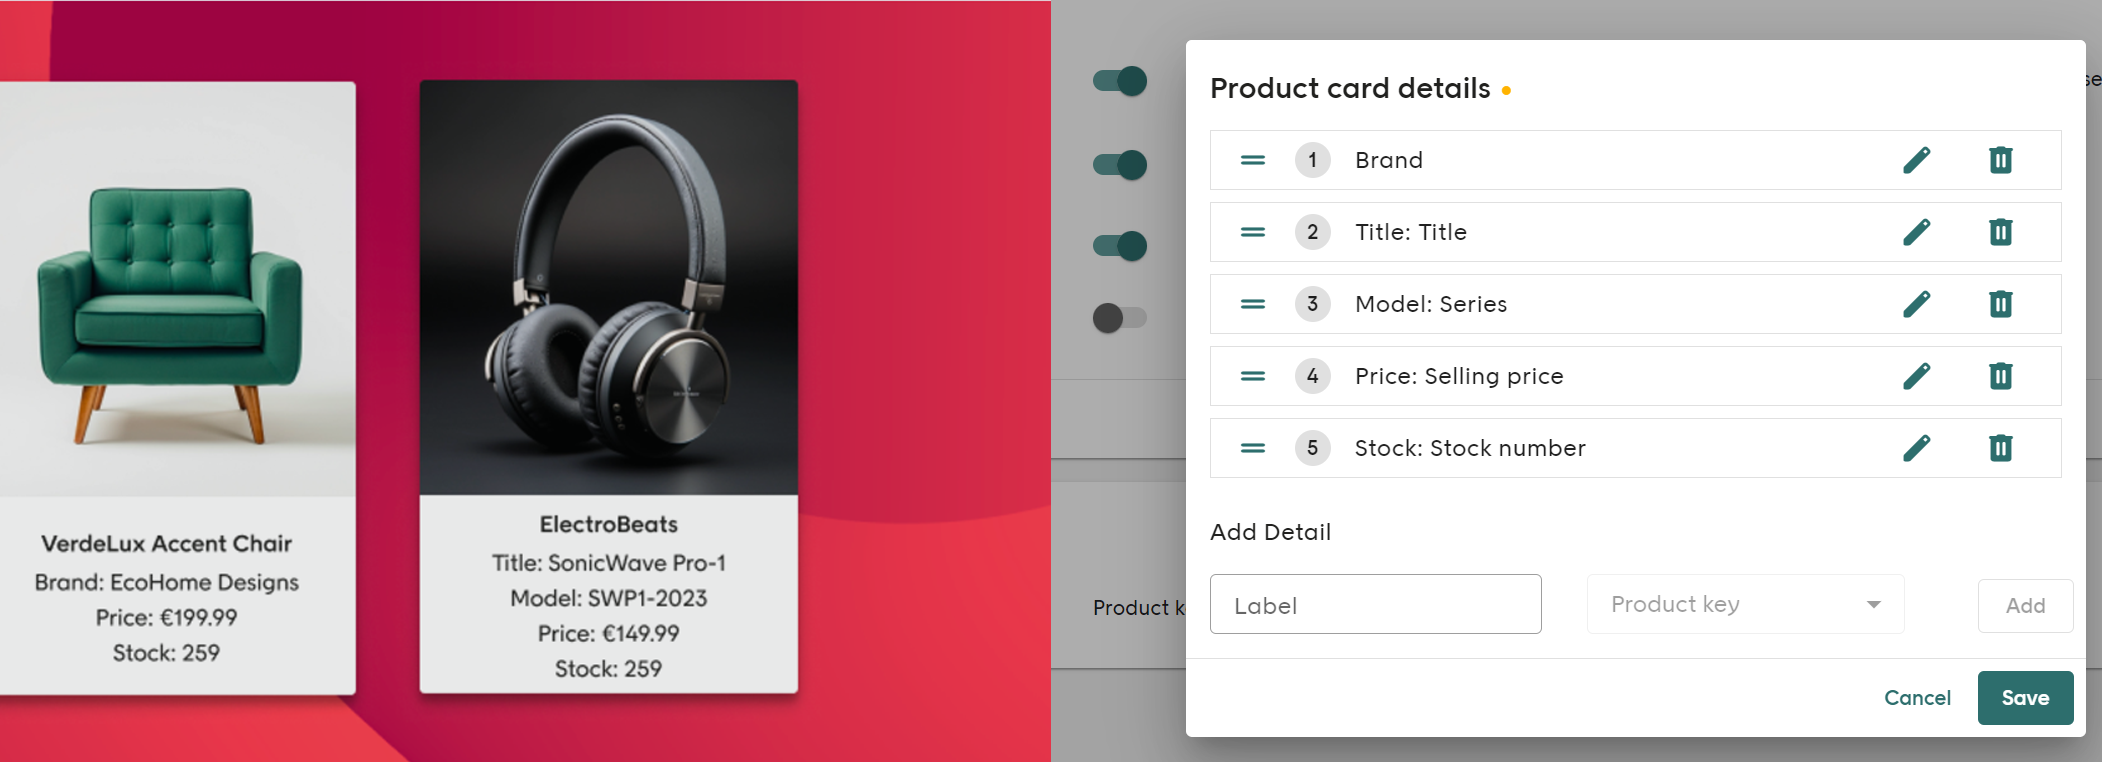Delete the Title: Title row
This screenshot has width=2102, height=762.
coord(2000,232)
